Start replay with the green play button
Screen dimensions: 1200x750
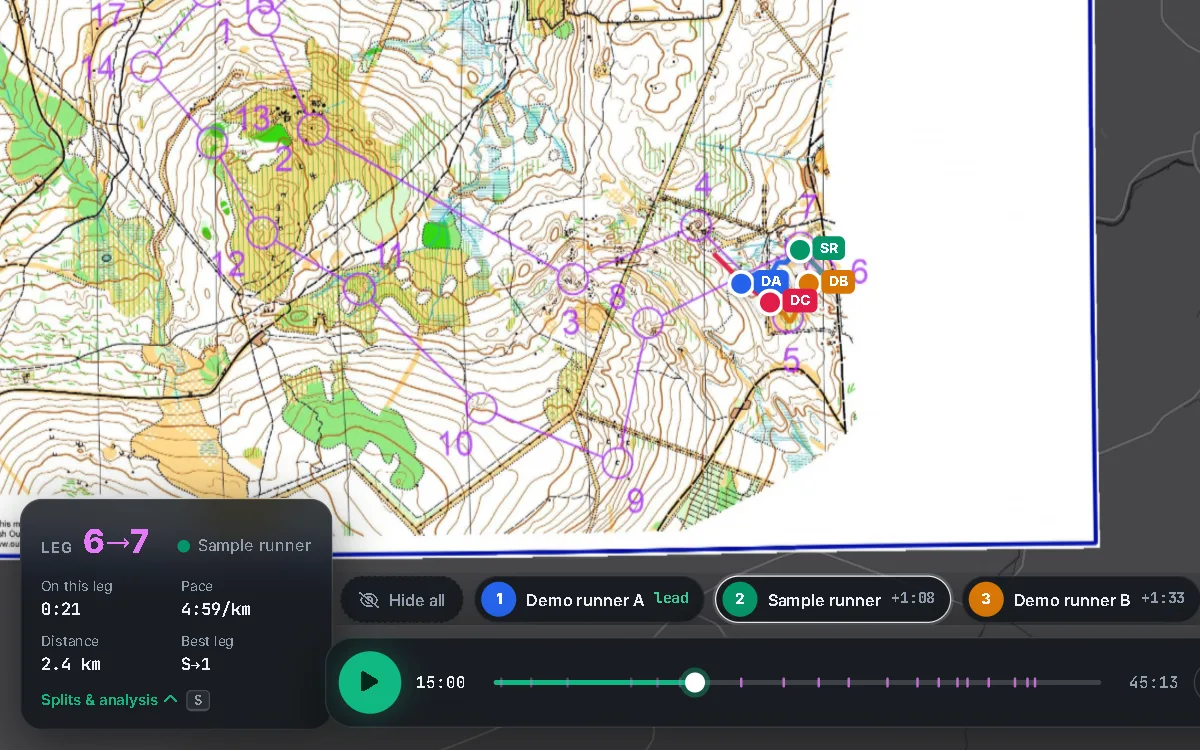tap(369, 682)
